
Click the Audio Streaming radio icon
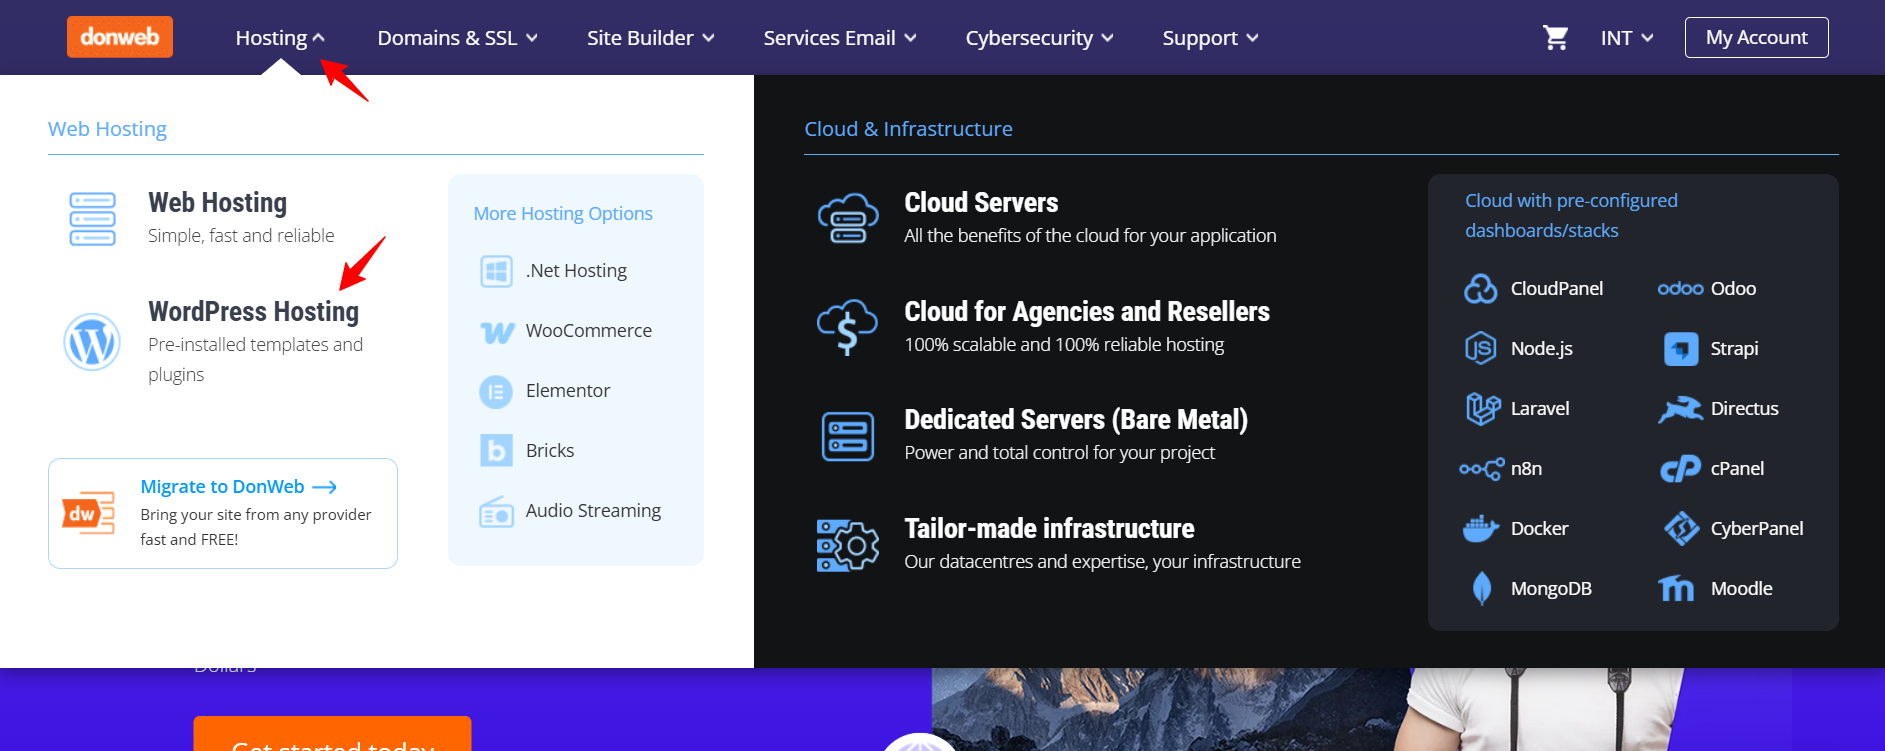(496, 511)
